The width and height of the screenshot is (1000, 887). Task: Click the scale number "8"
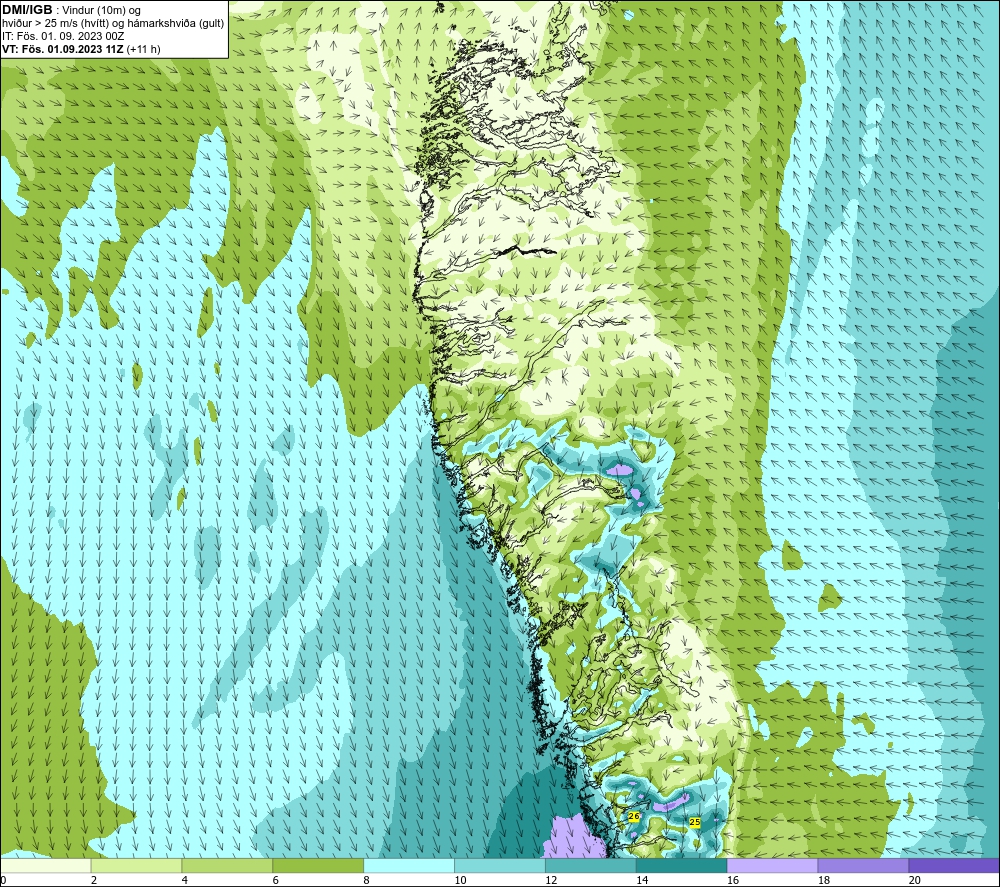(x=367, y=880)
